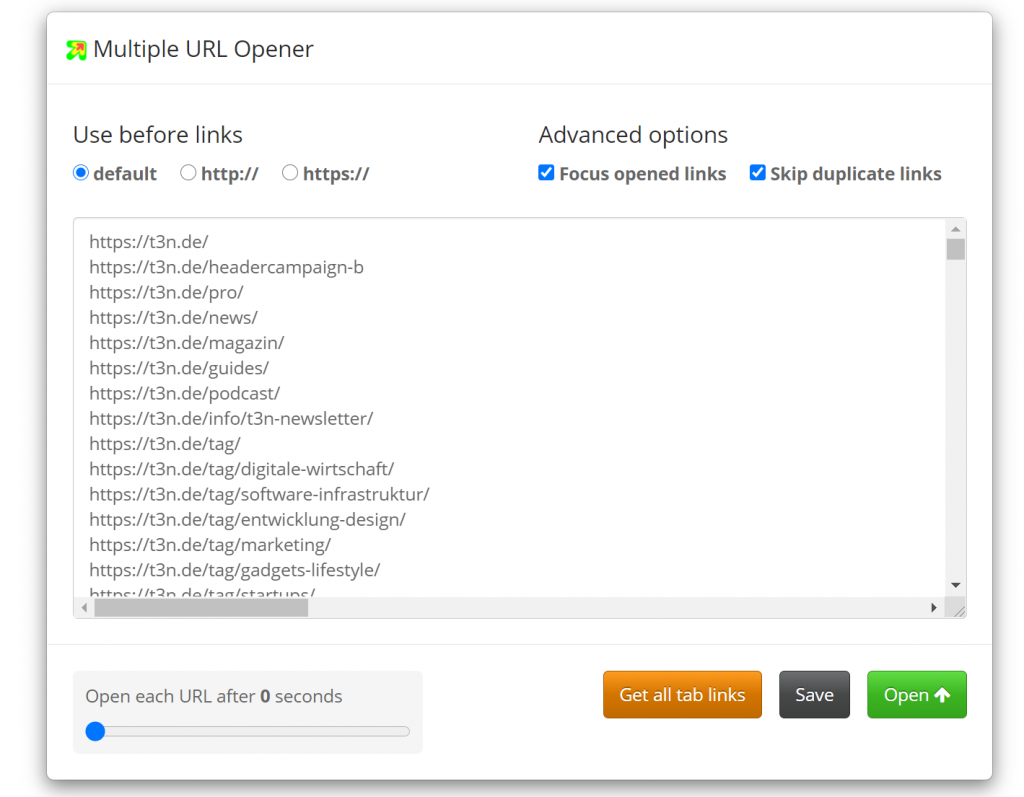Viewport: 1024px width, 797px height.
Task: Click the resize grip at the textarea corner
Action: click(959, 607)
